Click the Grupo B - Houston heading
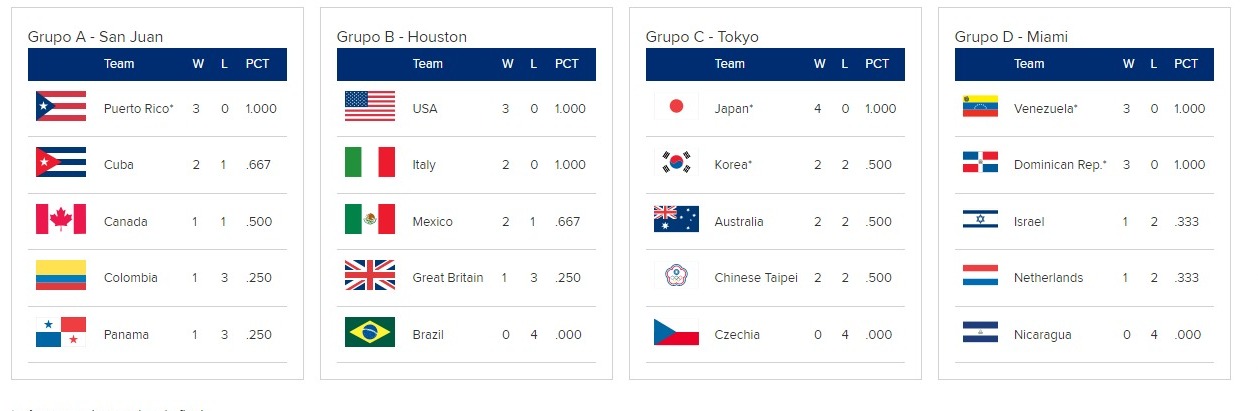 pos(401,37)
